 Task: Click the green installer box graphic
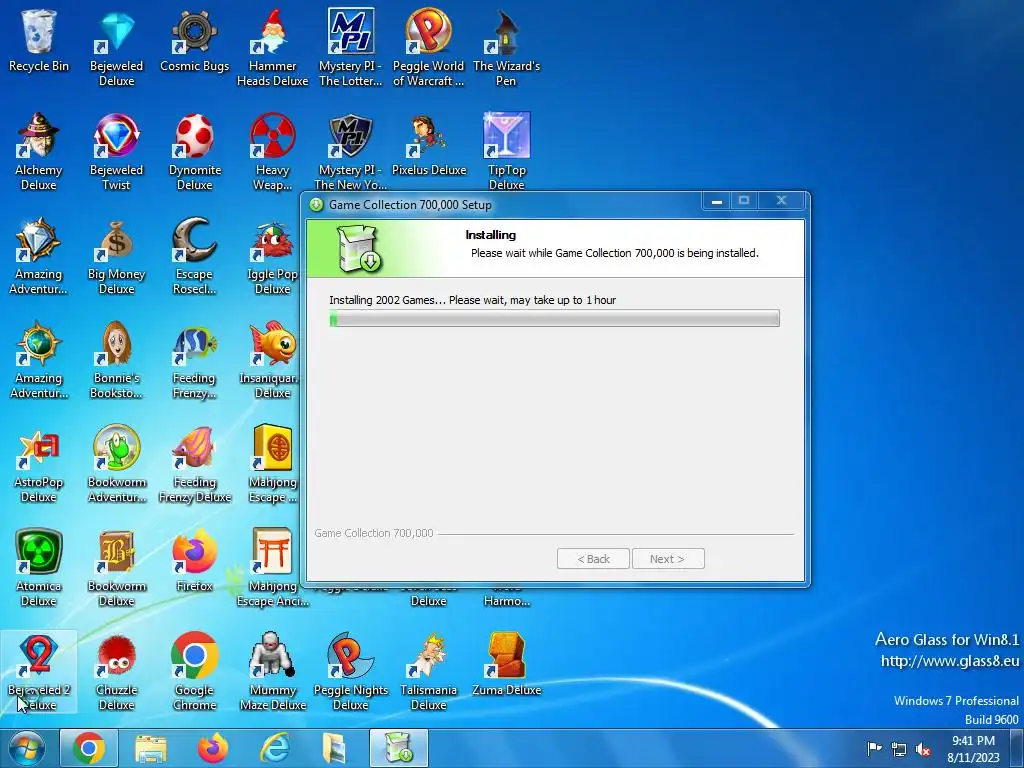coord(359,249)
